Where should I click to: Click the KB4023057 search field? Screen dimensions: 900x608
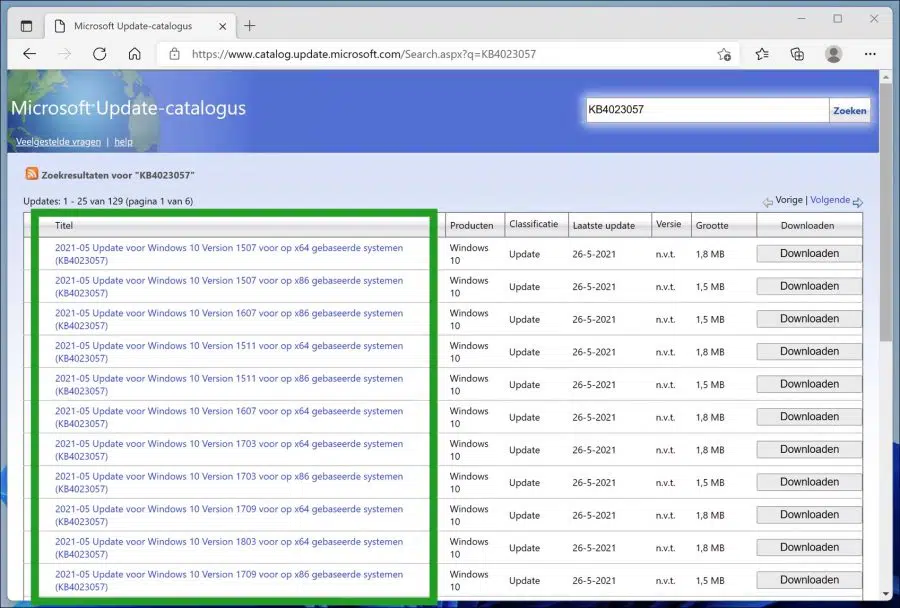pos(707,110)
